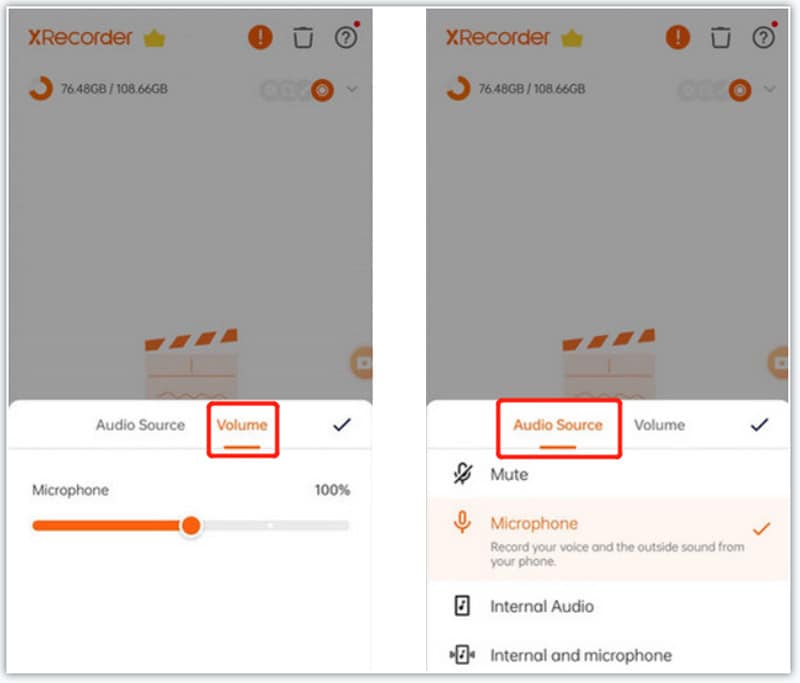This screenshot has width=800, height=683.
Task: Tap the orange record button in left screen
Action: pos(322,90)
